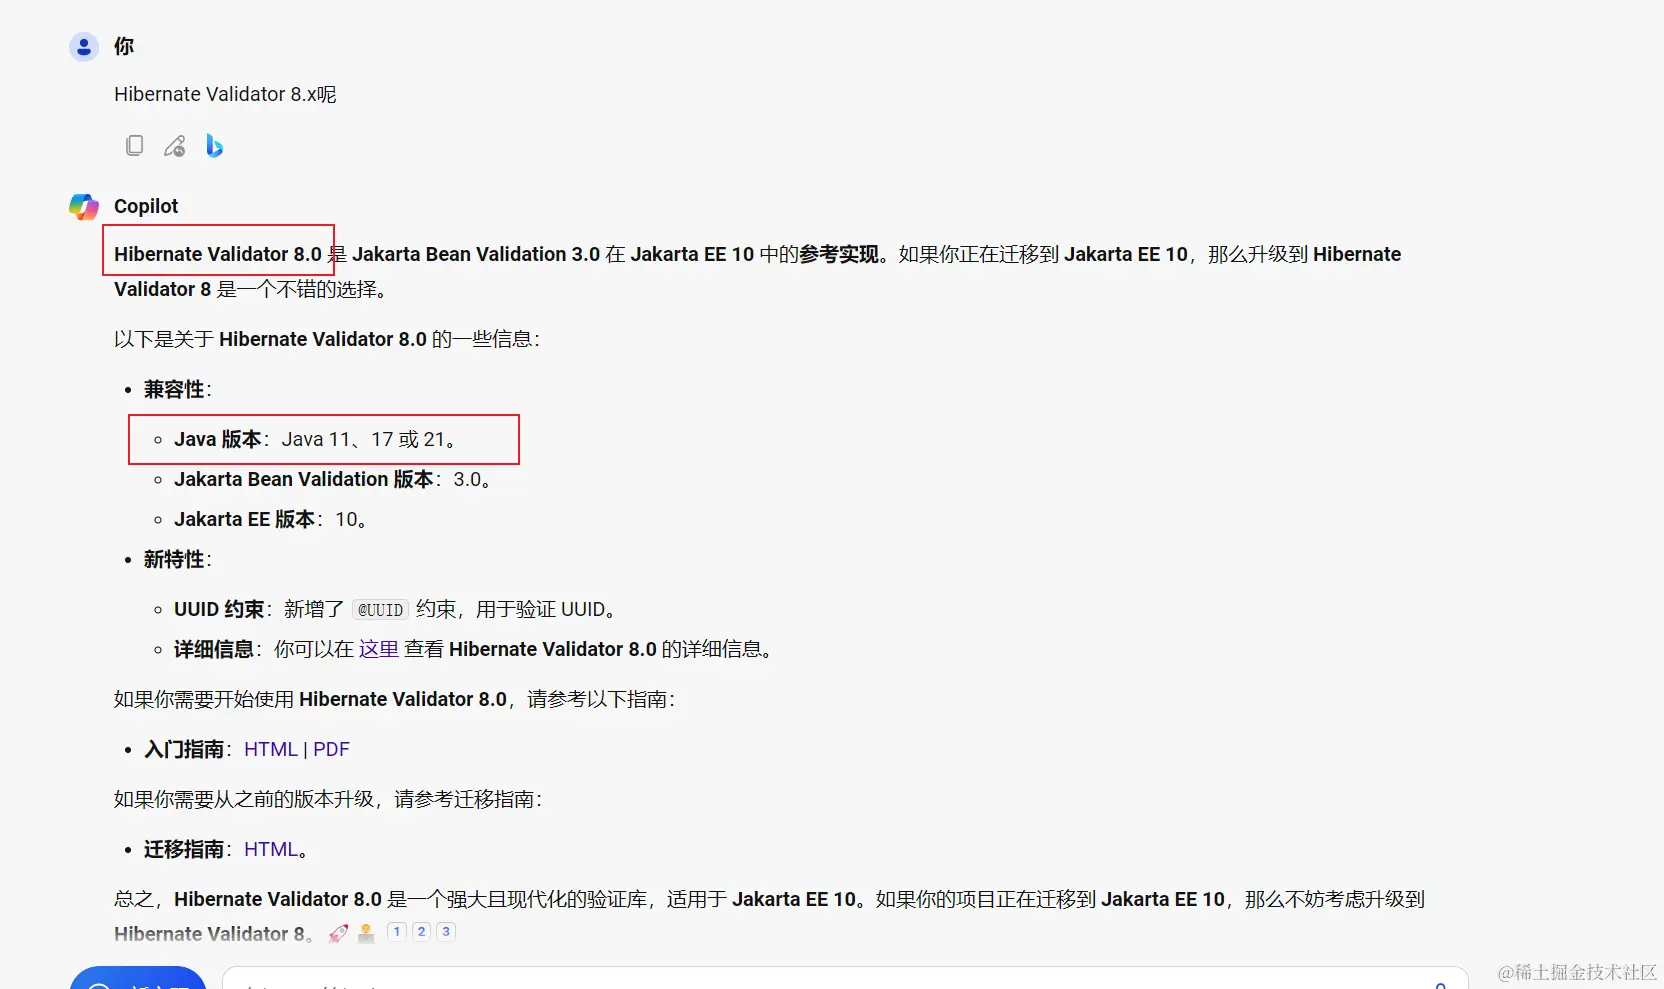Click the text 'Hibernate Validator 8.x呢'

click(x=225, y=94)
